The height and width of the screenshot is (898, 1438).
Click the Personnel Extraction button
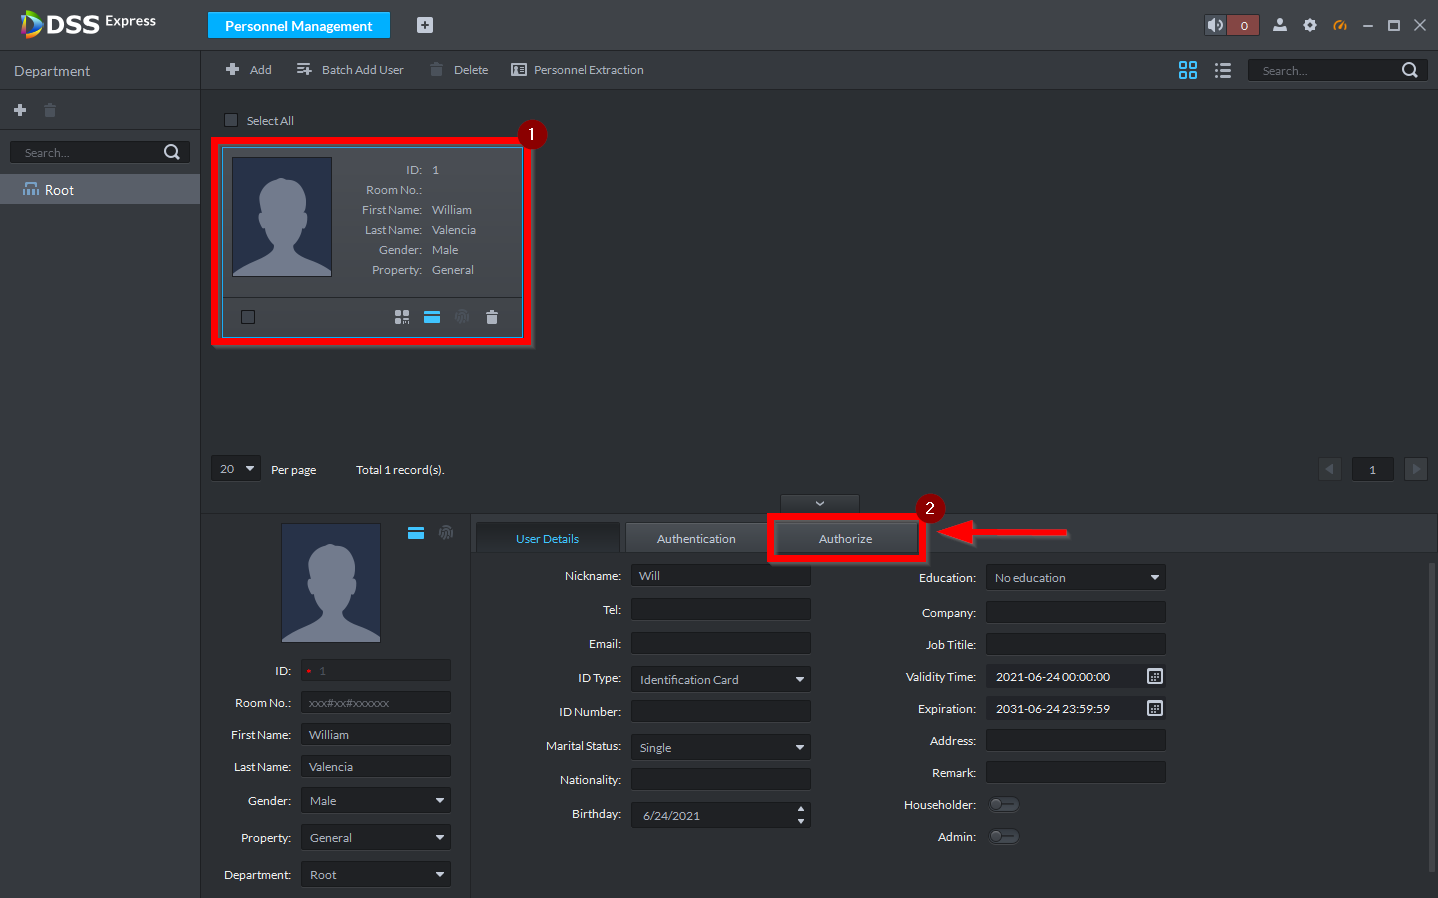pos(577,70)
